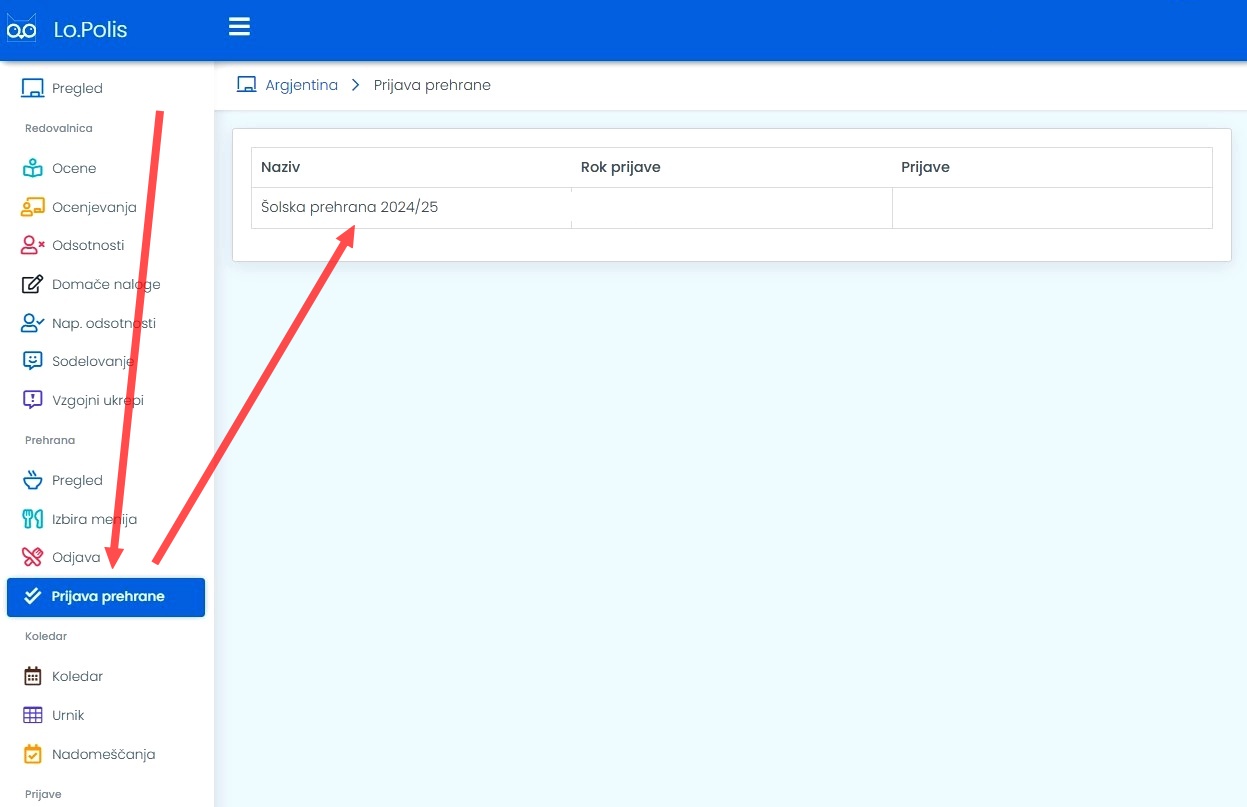Click the Redovalnica section label
Image resolution: width=1247 pixels, height=807 pixels.
[x=59, y=128]
